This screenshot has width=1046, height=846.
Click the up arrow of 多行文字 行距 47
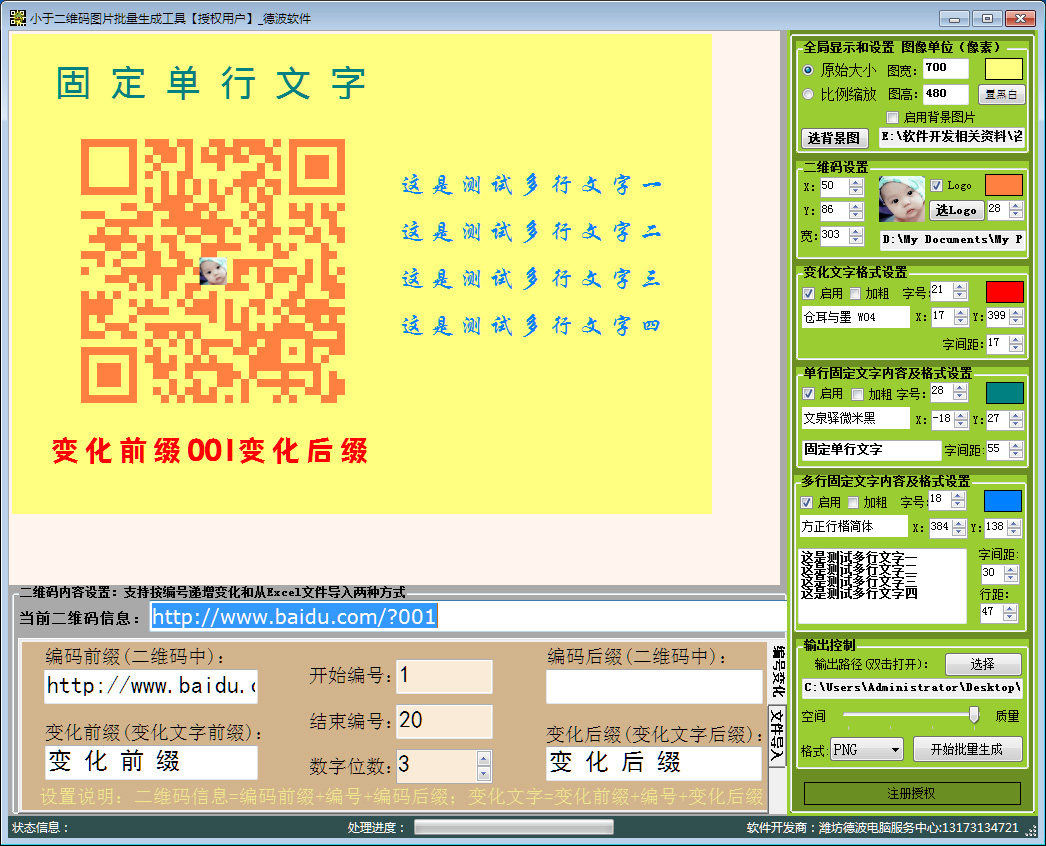point(1011,608)
